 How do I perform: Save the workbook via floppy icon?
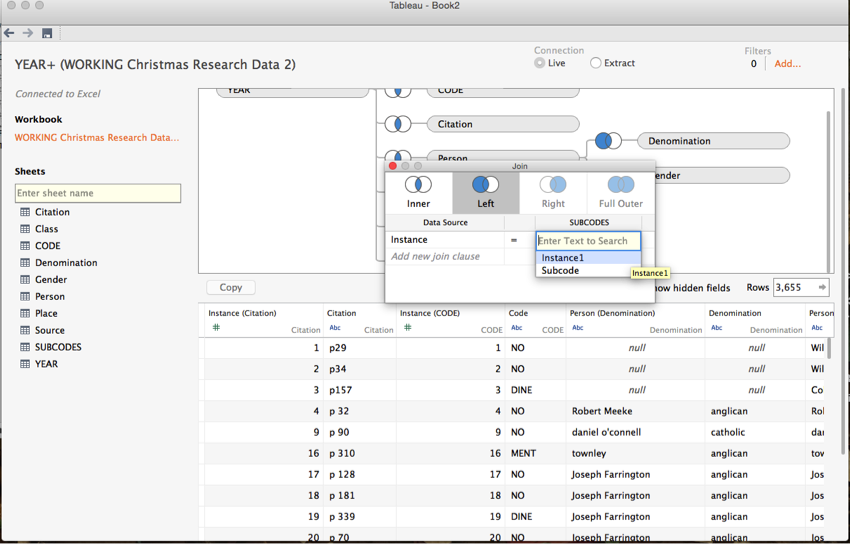click(47, 34)
